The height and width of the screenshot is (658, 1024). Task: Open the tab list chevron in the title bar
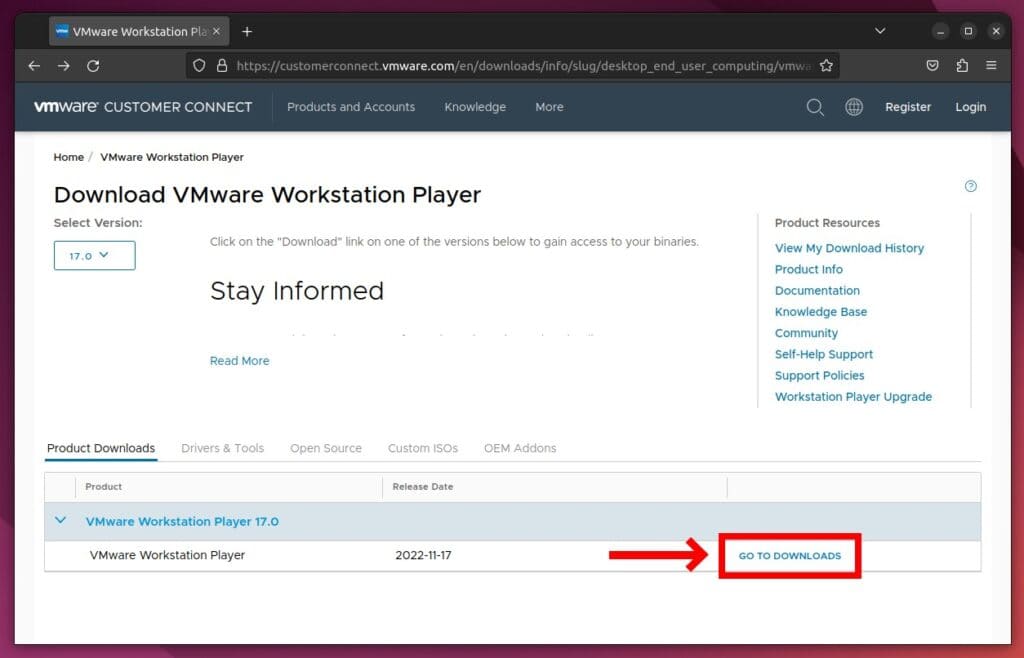pyautogui.click(x=878, y=31)
